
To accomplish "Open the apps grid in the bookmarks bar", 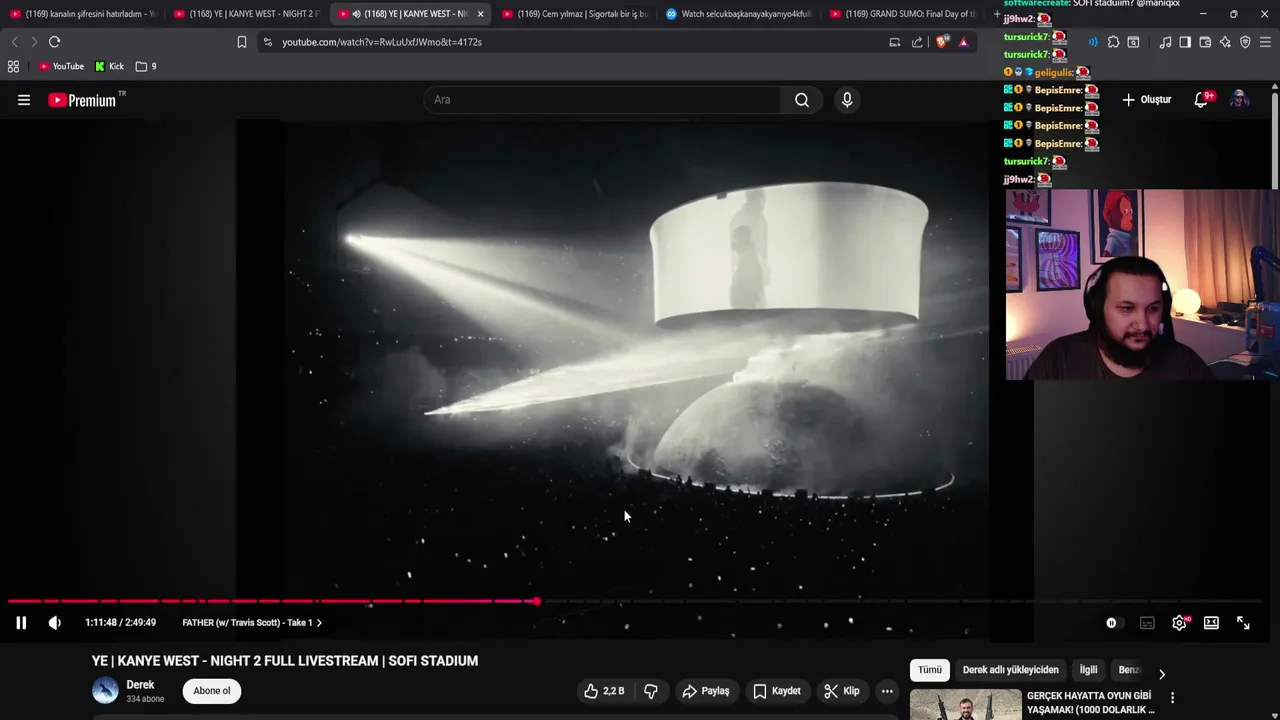I will click(13, 67).
